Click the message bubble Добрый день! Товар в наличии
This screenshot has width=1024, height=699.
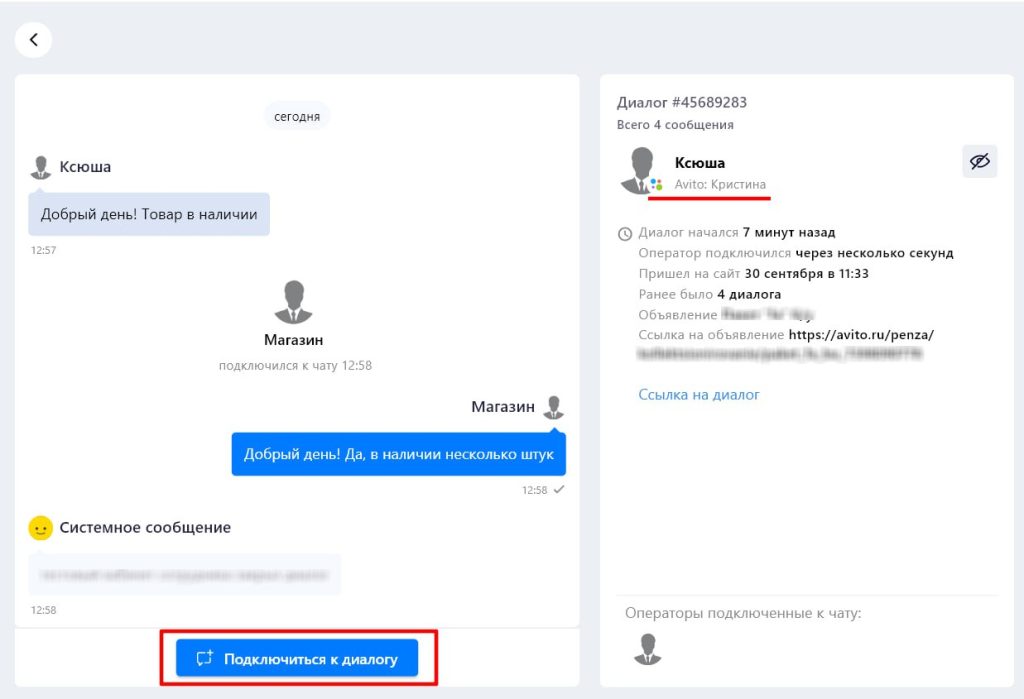pyautogui.click(x=148, y=213)
